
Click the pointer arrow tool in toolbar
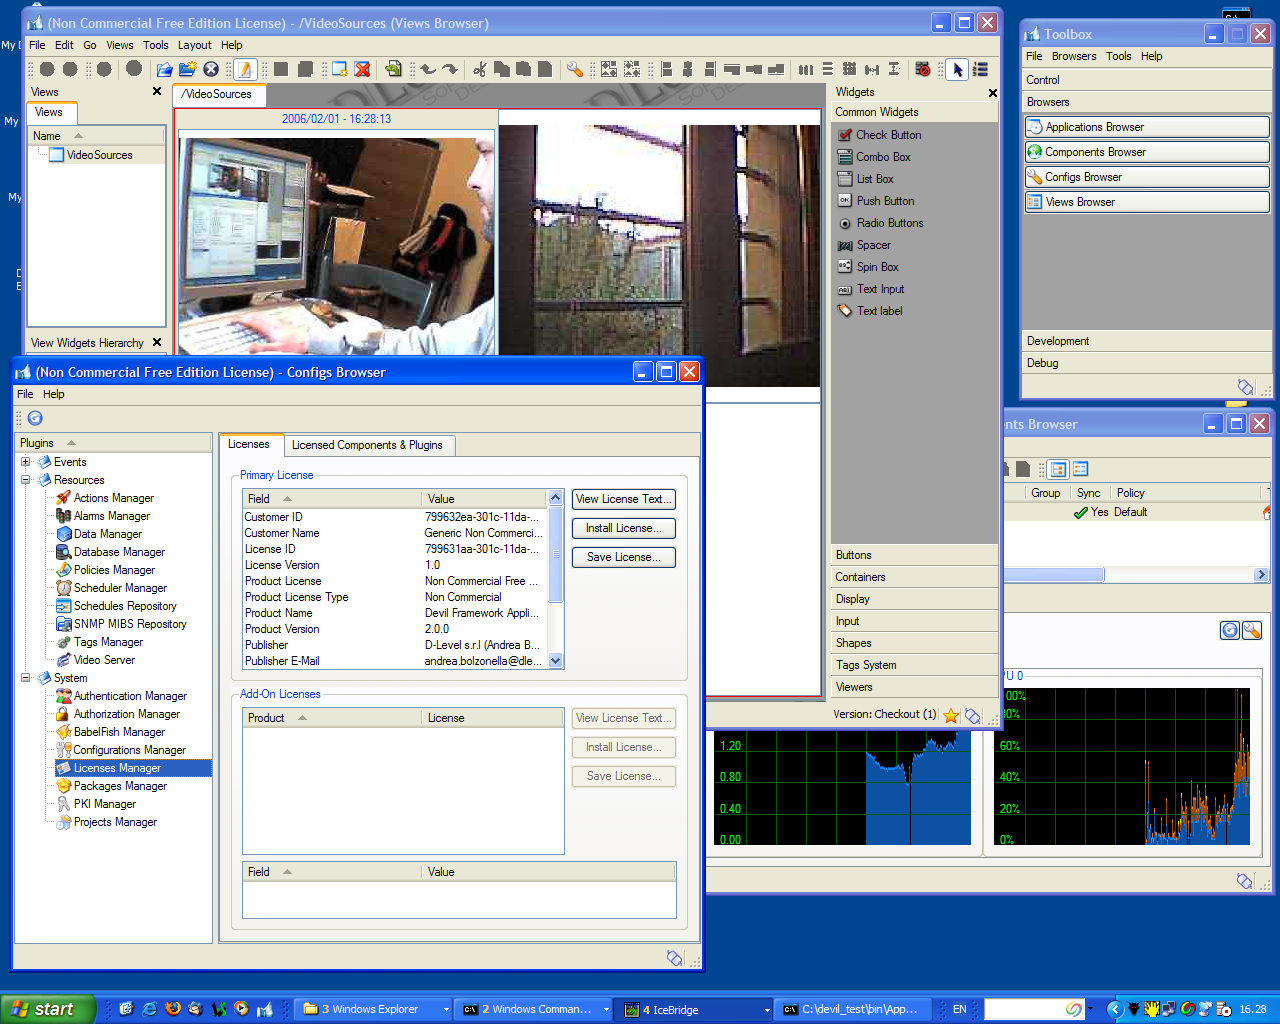[957, 69]
